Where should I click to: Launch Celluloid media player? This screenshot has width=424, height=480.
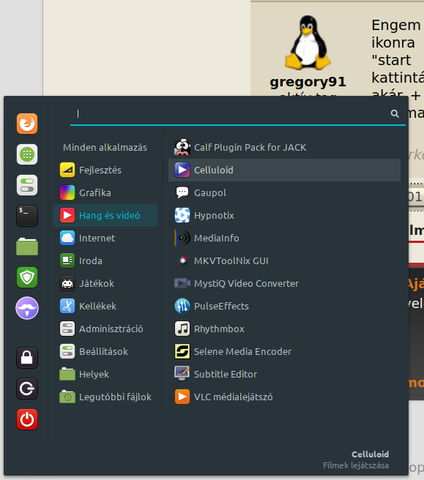[284, 170]
